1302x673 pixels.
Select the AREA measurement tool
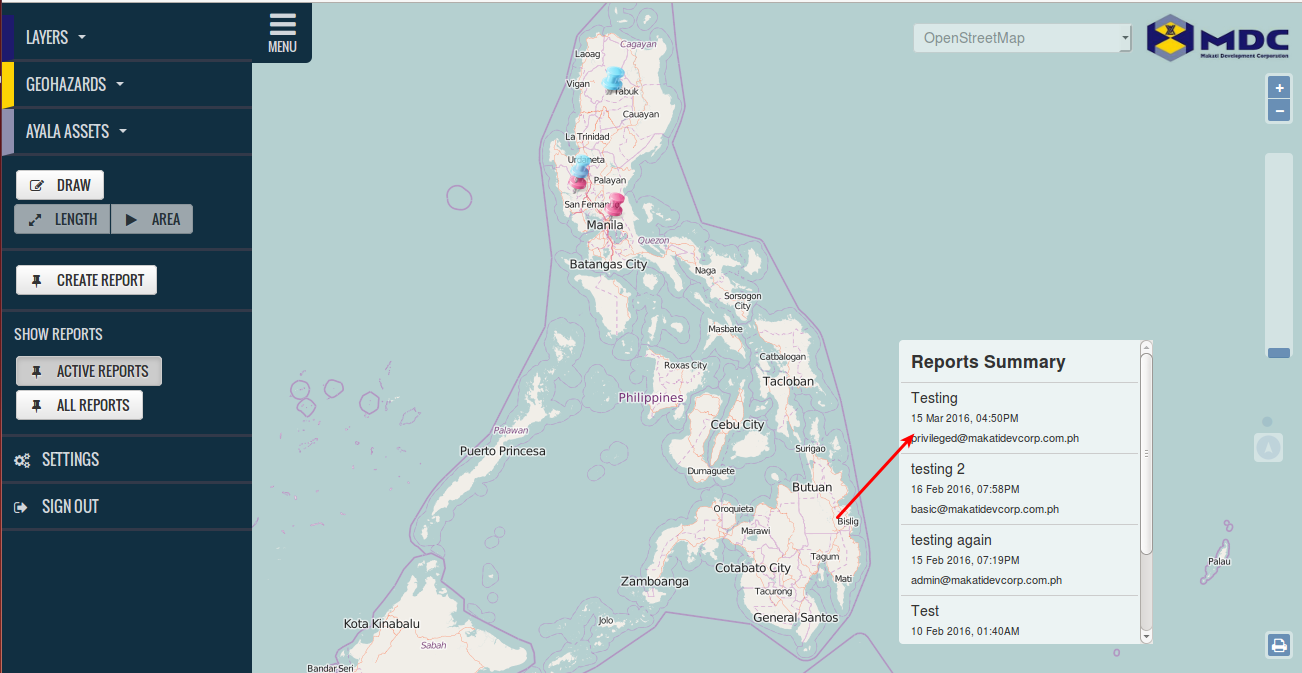click(x=152, y=219)
